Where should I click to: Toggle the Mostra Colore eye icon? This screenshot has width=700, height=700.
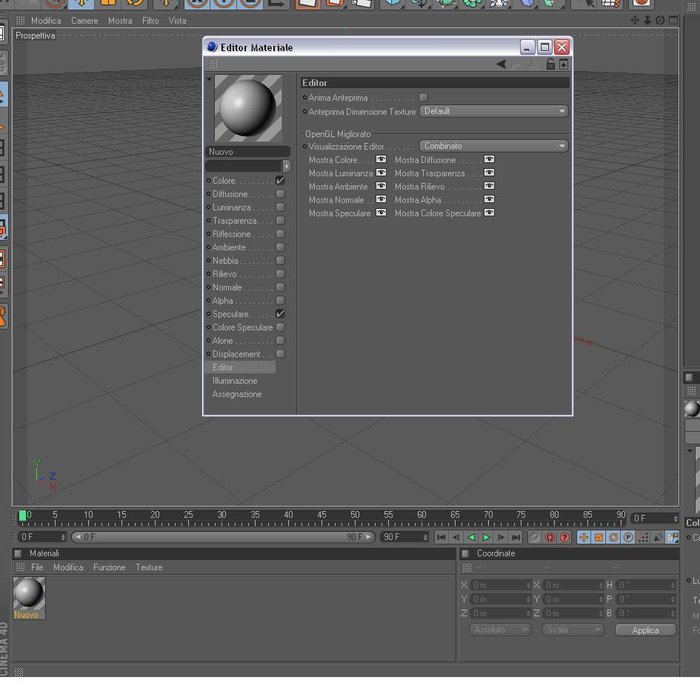(381, 159)
